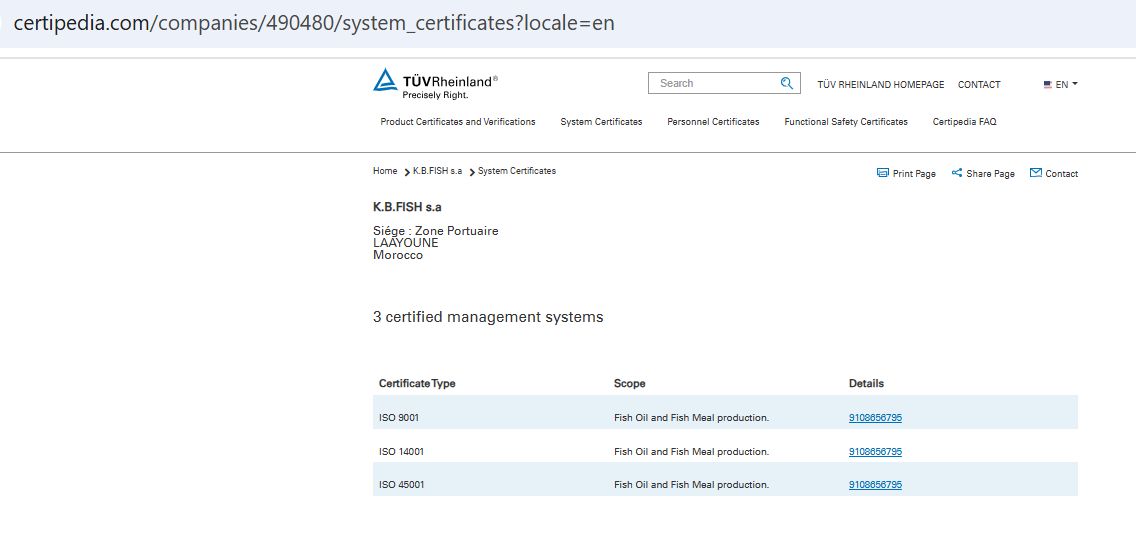This screenshot has width=1136, height=558.
Task: Click the TÜV Rheinland logo
Action: point(435,84)
